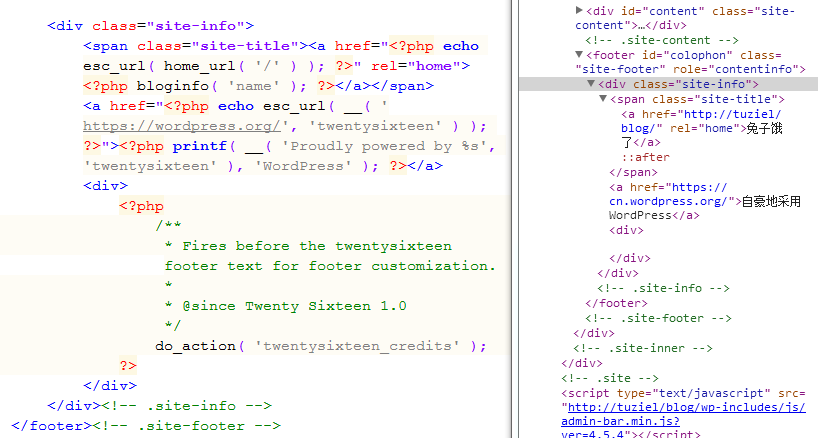Collapse the span class="site-title" node
Image resolution: width=818 pixels, height=438 pixels.
(x=603, y=99)
